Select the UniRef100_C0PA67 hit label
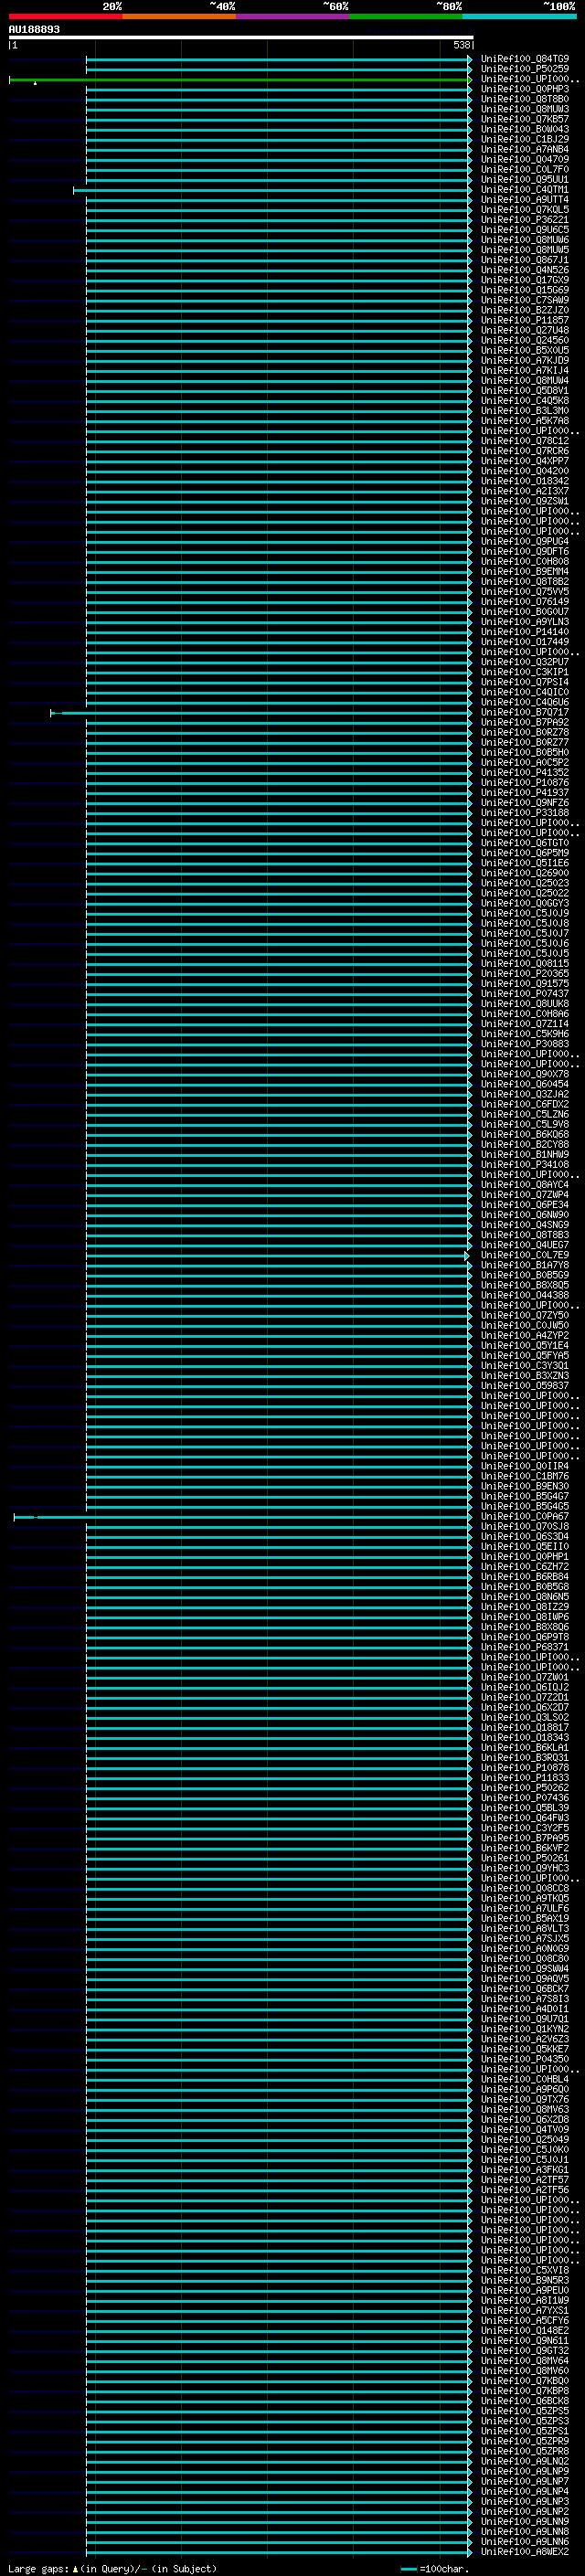Image resolution: width=585 pixels, height=2576 pixels. (524, 1517)
